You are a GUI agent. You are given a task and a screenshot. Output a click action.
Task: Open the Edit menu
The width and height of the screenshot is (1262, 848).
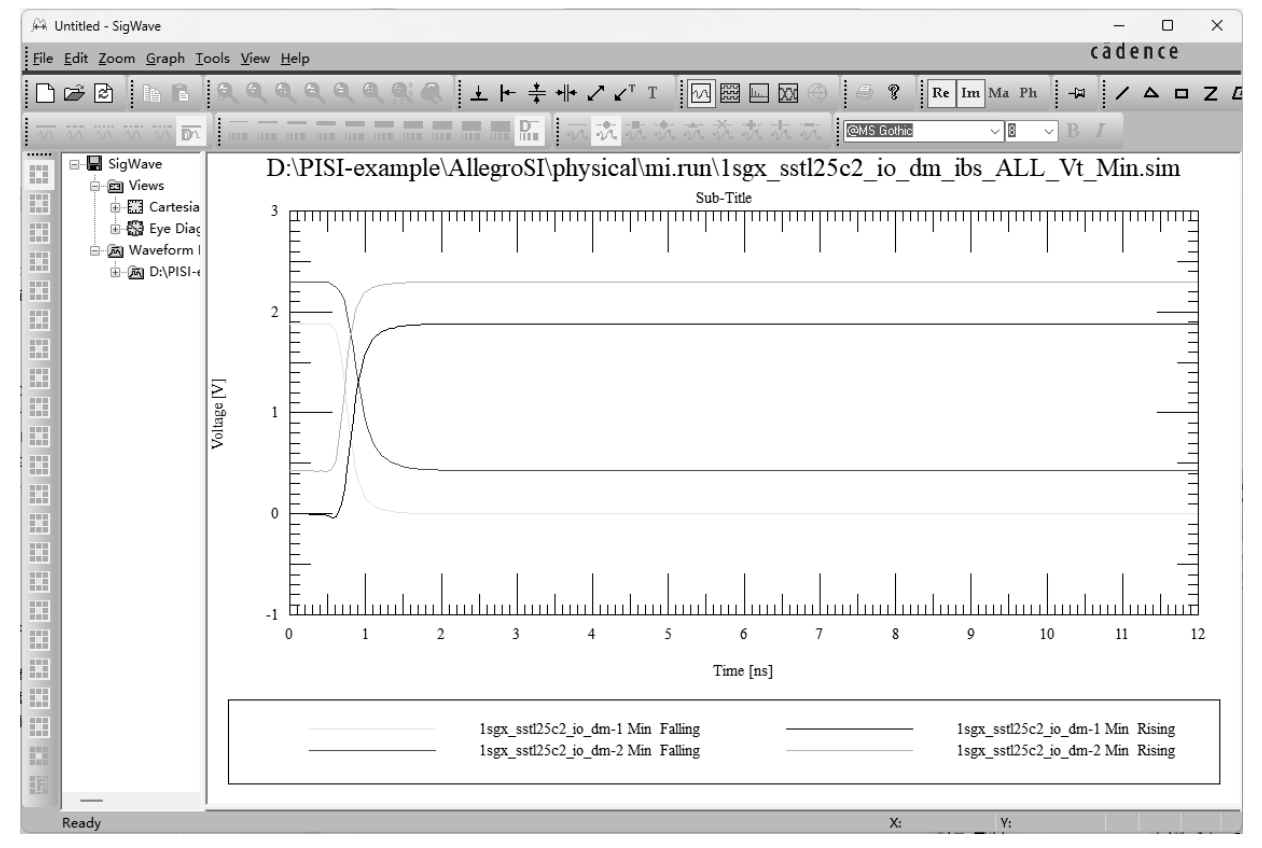[x=78, y=59]
